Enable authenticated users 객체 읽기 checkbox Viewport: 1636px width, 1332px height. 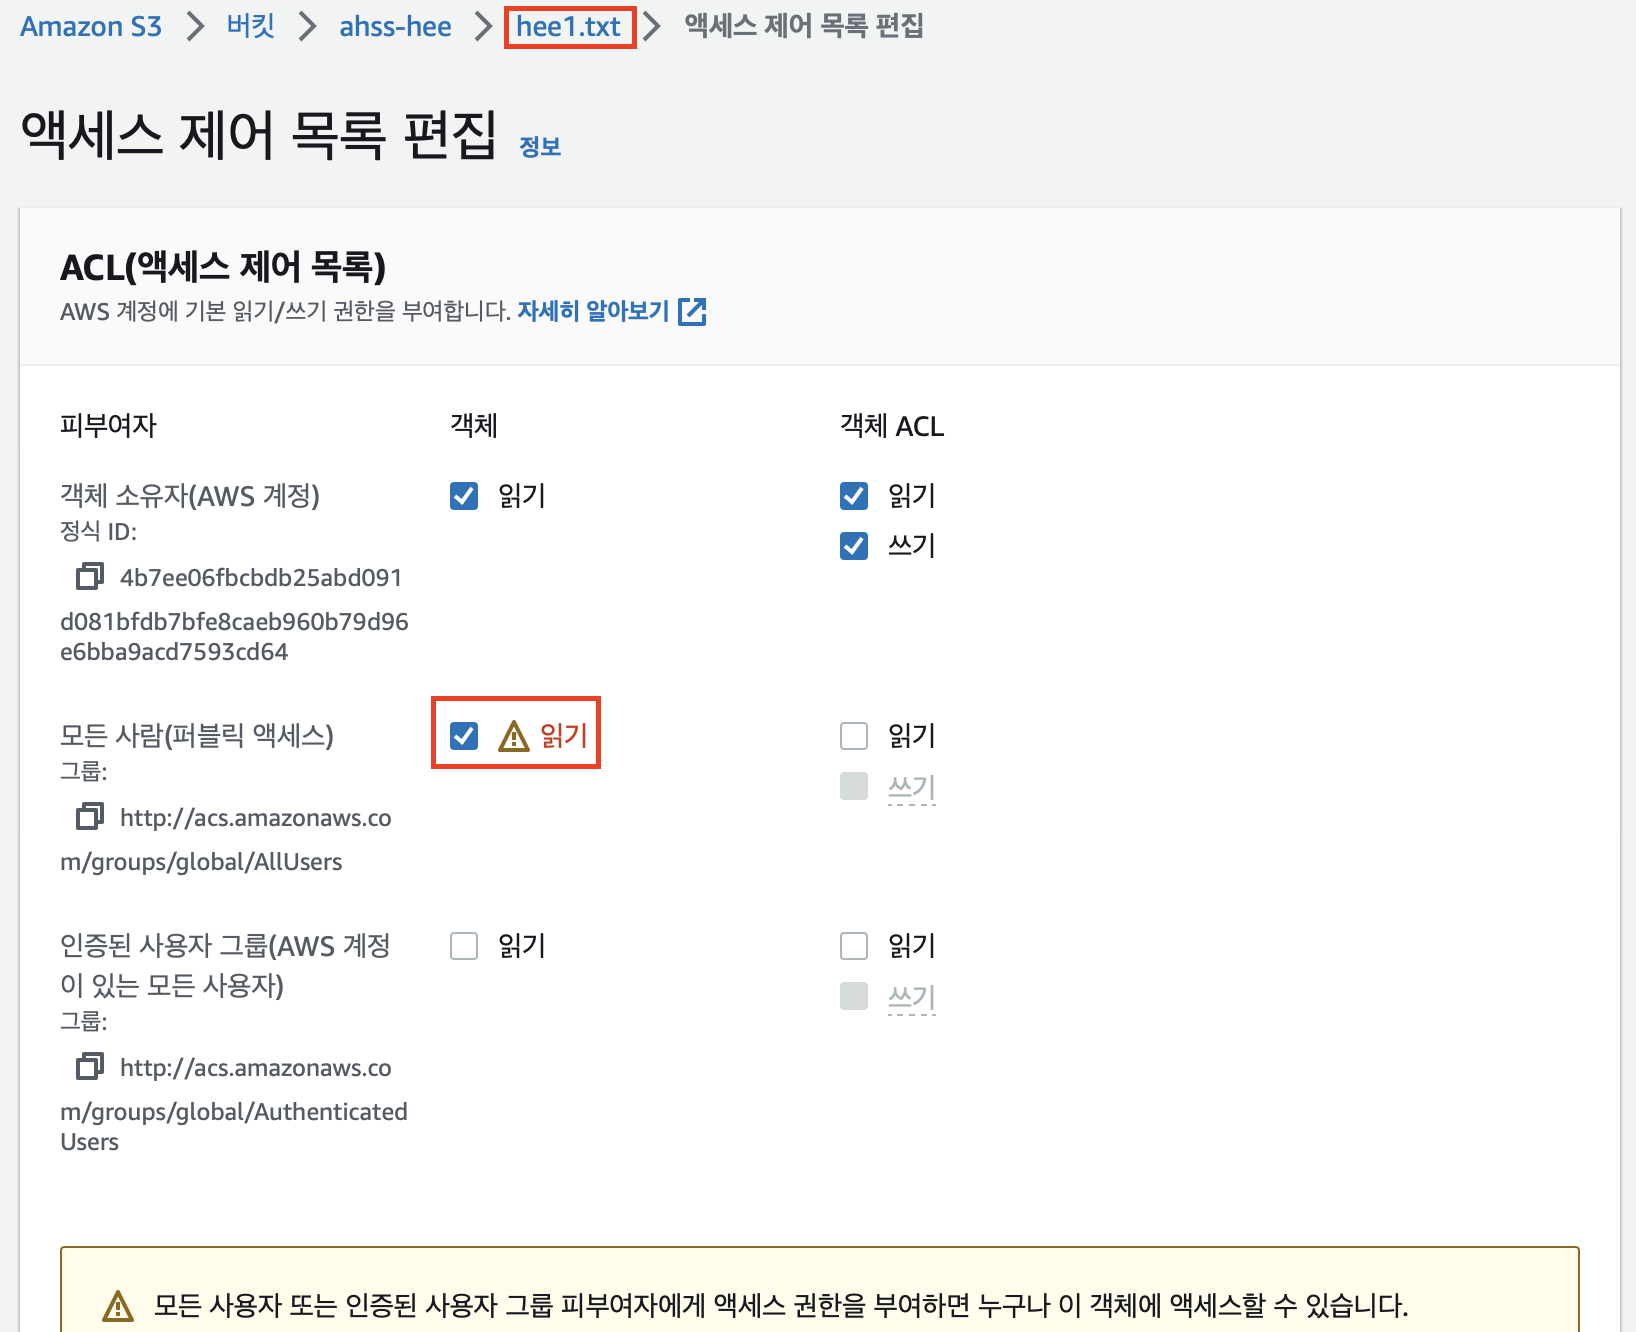point(464,946)
